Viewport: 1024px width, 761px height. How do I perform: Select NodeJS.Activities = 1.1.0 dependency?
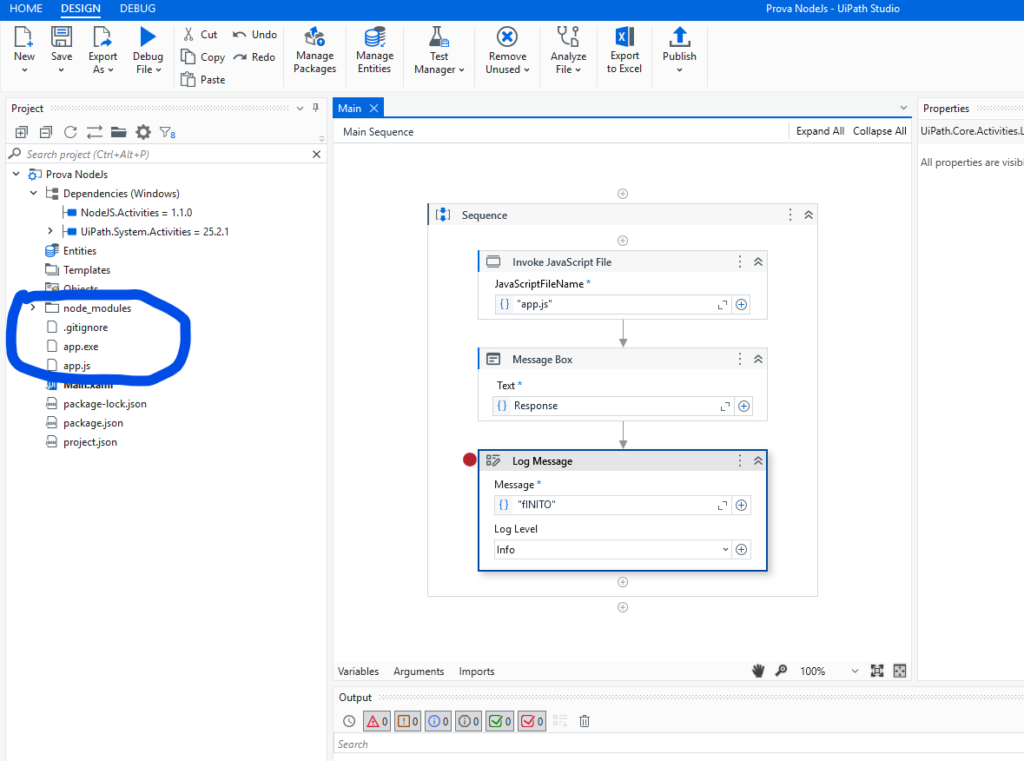[x=136, y=212]
